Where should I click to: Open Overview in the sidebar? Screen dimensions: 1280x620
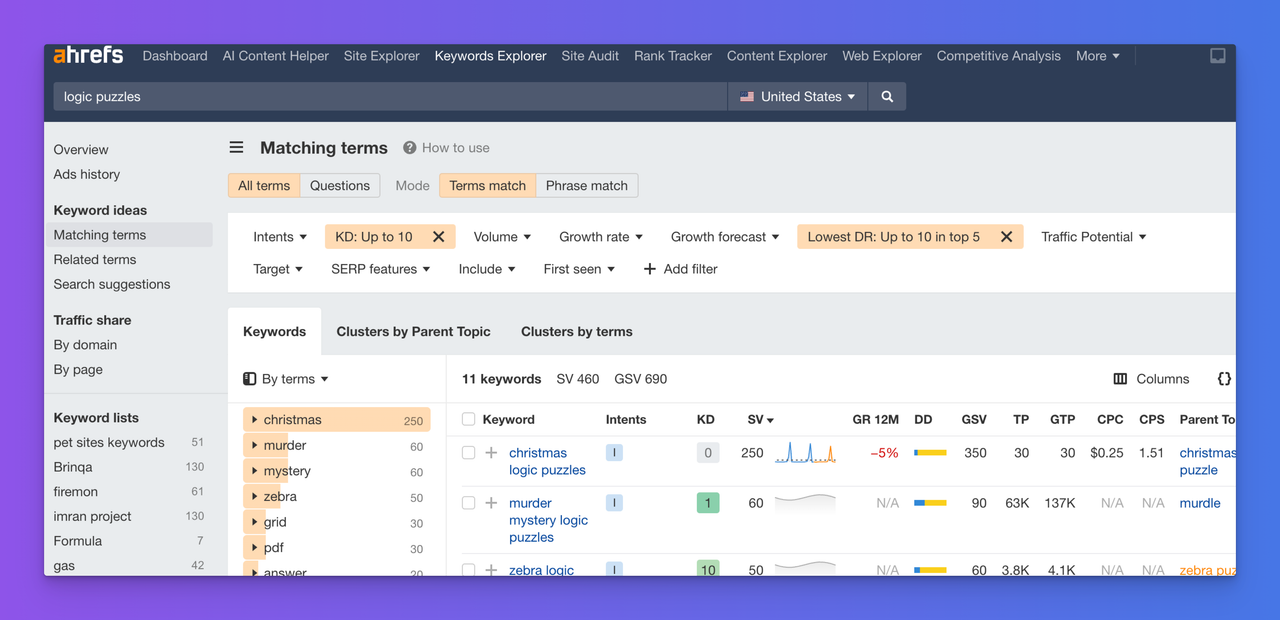81,150
